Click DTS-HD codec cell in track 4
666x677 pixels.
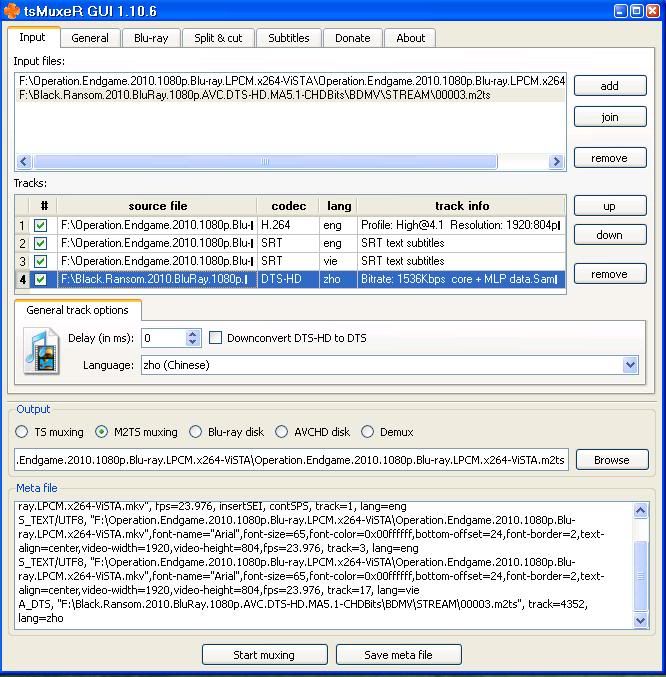288,279
